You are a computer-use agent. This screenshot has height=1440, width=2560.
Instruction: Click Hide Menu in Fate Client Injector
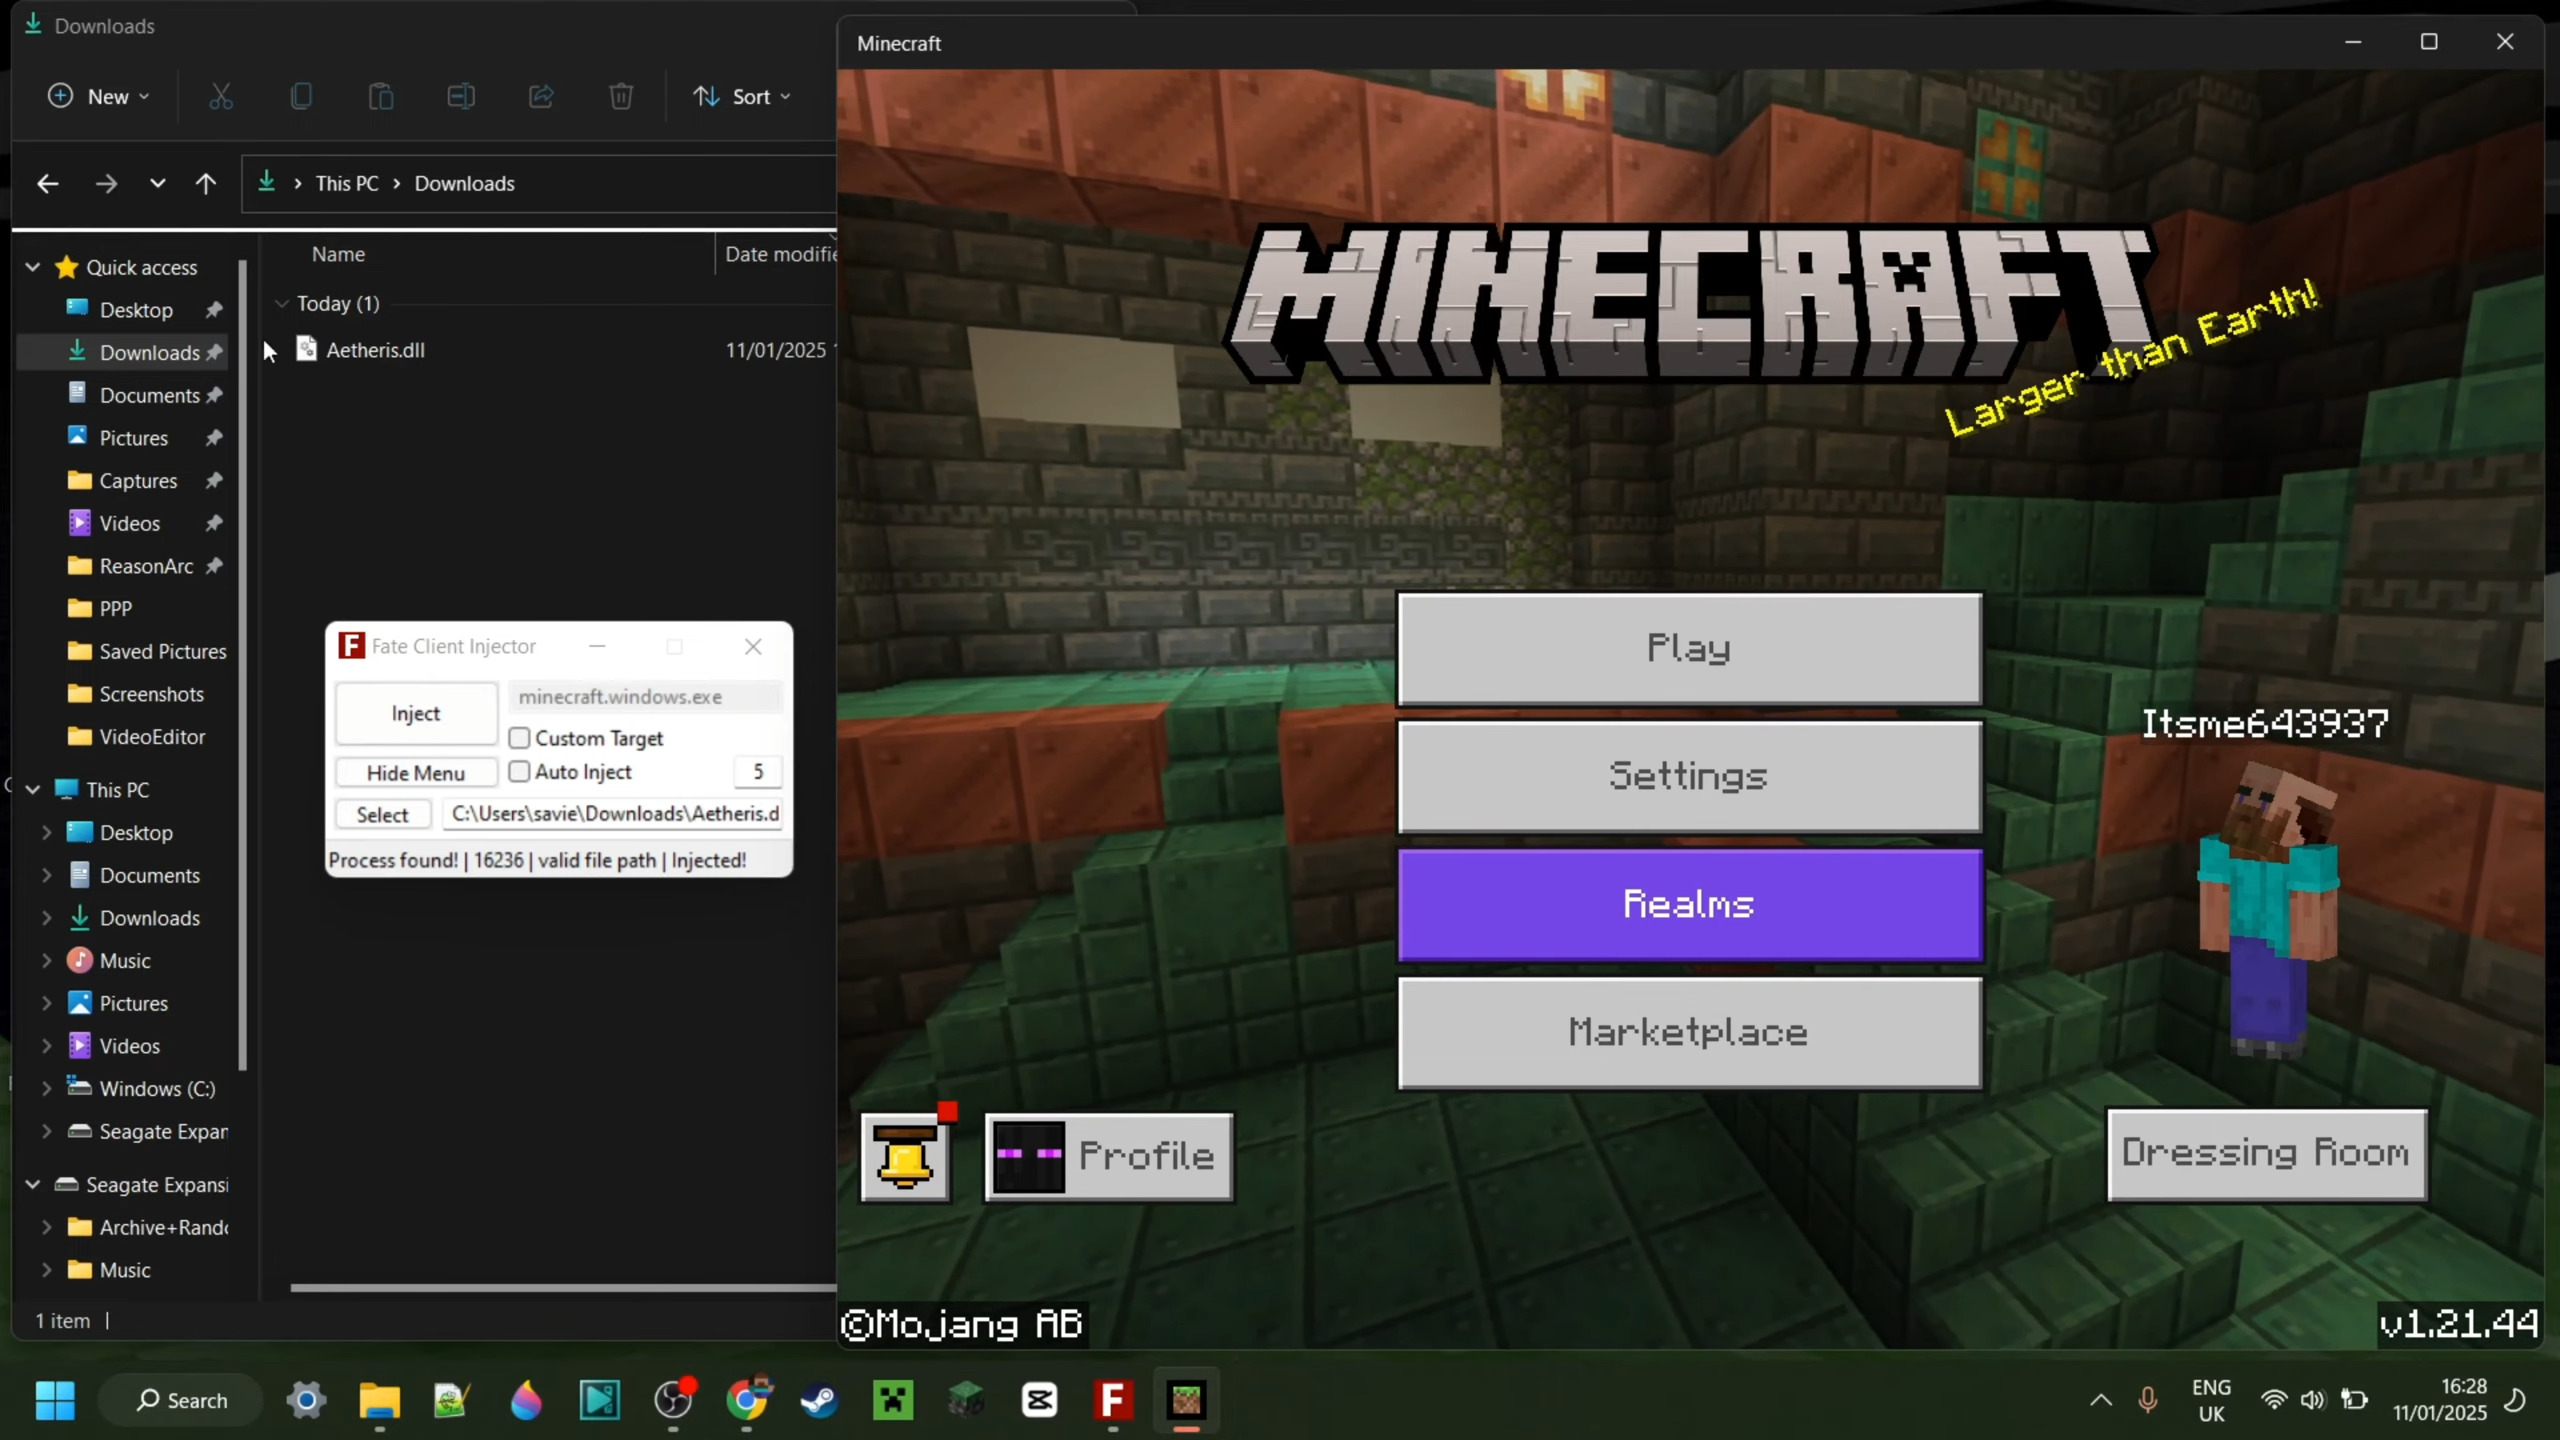[x=416, y=773]
